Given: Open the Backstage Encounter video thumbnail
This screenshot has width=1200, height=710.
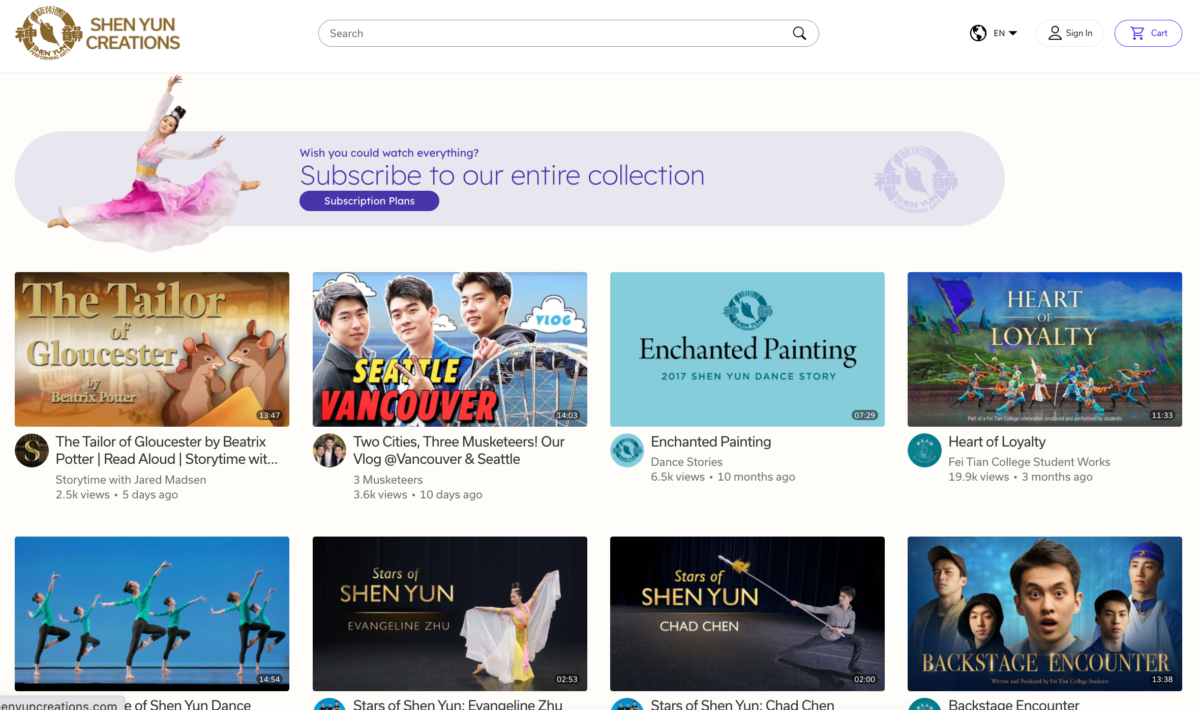Looking at the screenshot, I should (x=1044, y=613).
